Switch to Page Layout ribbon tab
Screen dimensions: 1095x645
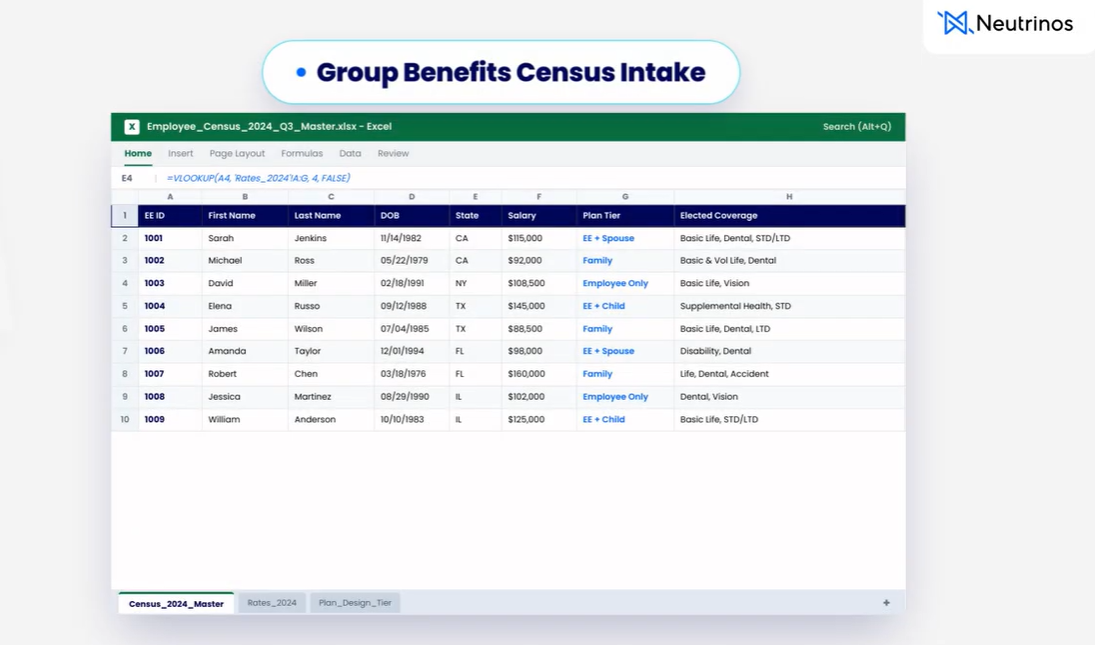[x=237, y=154]
